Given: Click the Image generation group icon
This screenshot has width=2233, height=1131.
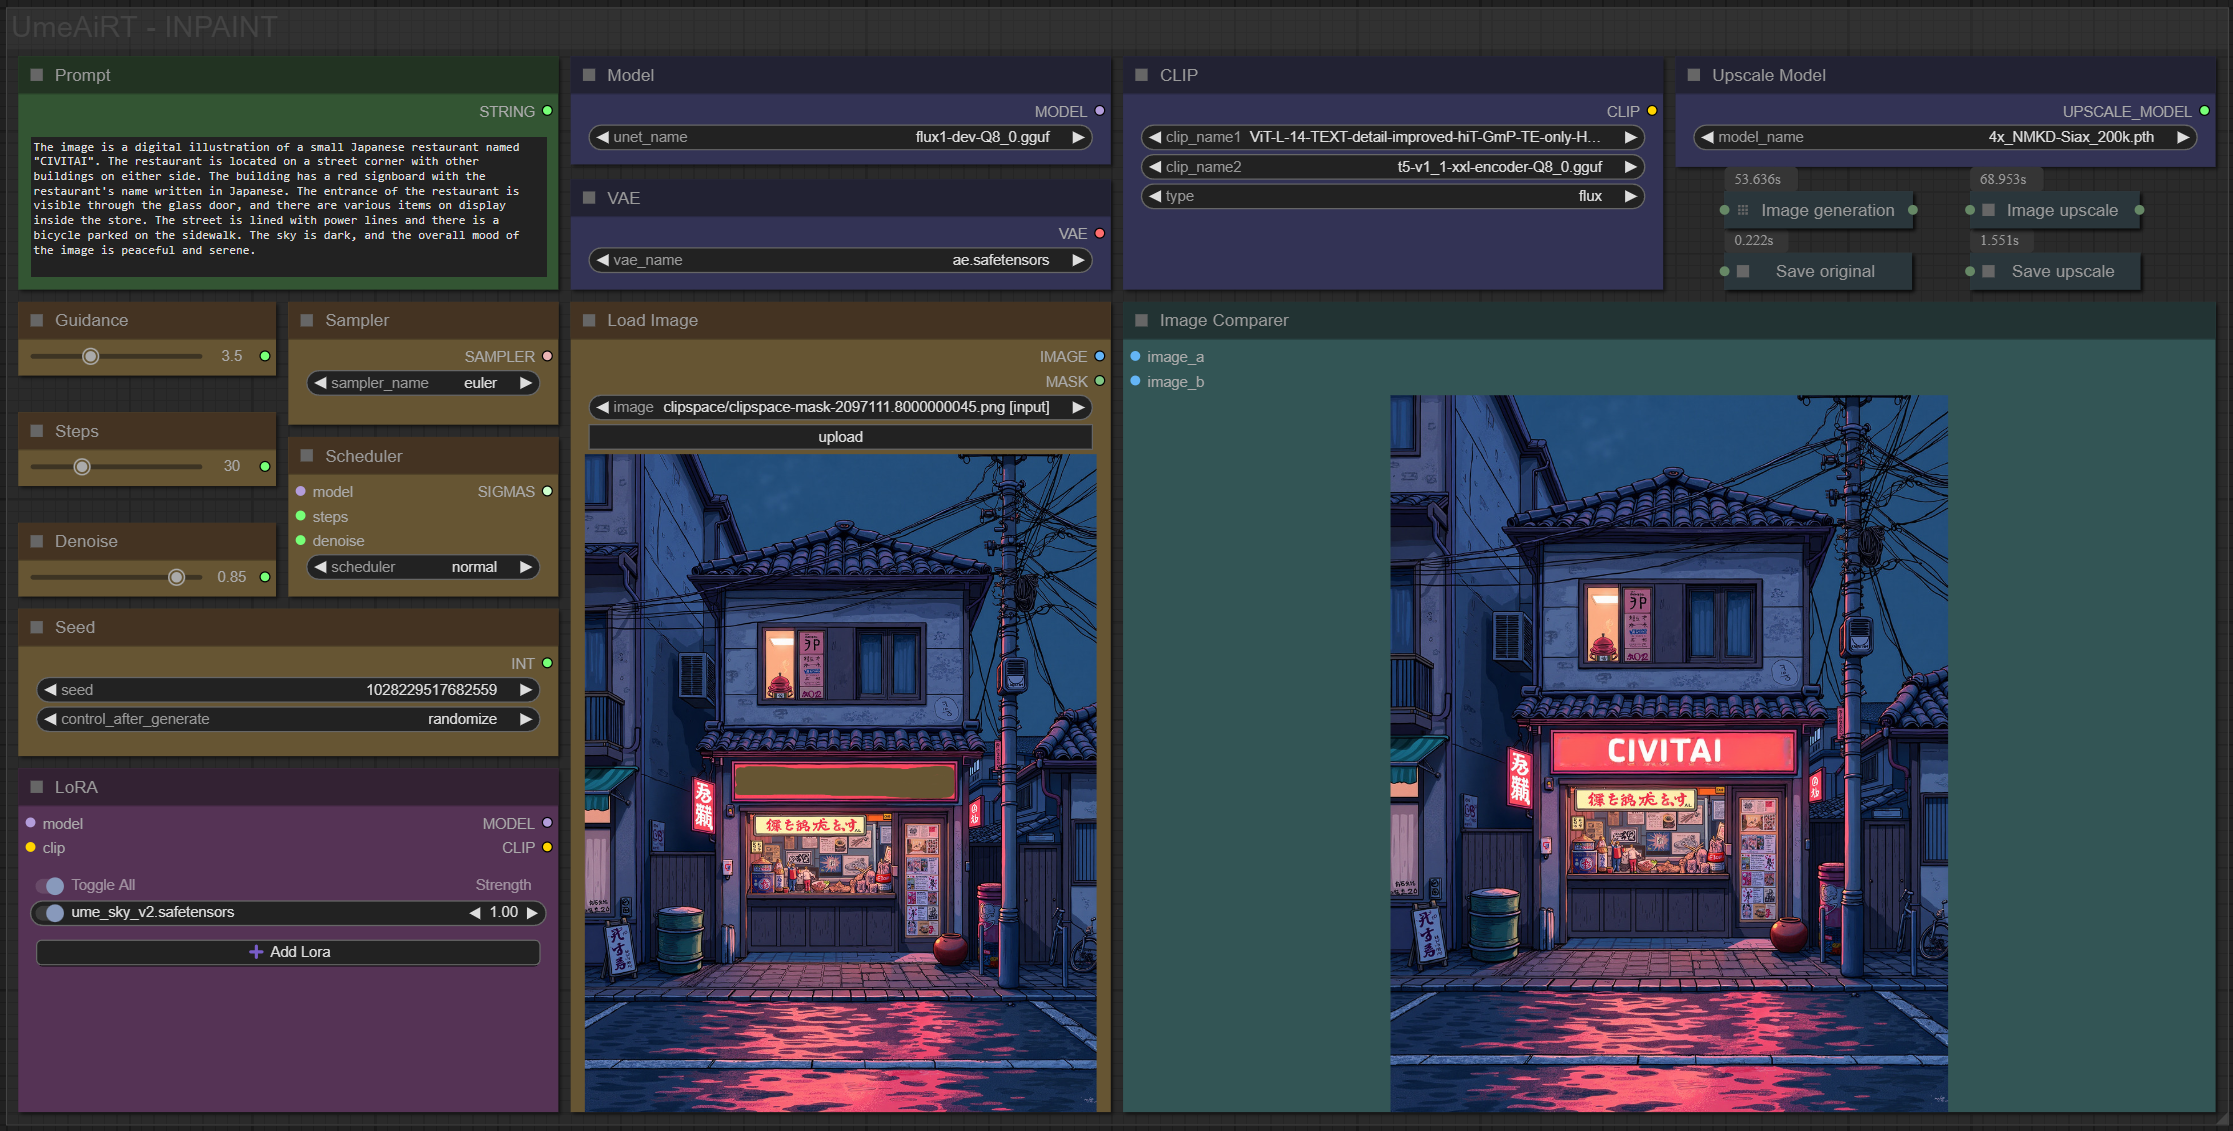Looking at the screenshot, I should point(1743,210).
